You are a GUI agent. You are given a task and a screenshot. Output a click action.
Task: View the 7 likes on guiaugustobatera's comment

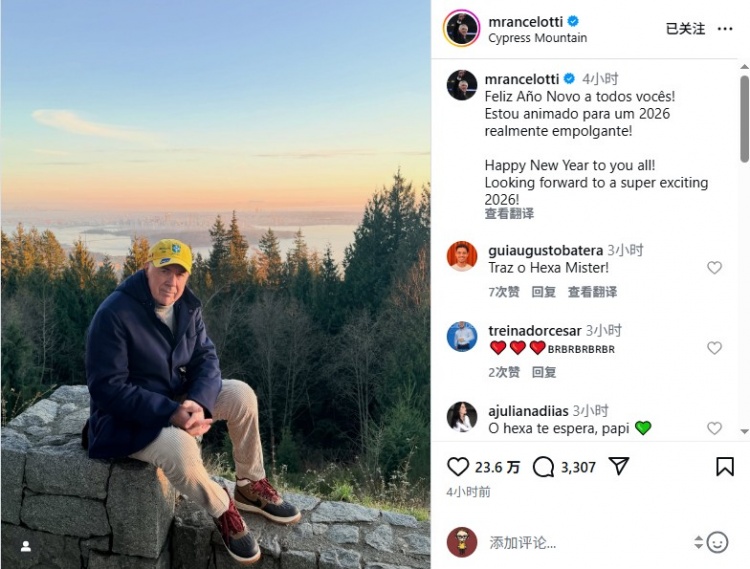coord(504,292)
